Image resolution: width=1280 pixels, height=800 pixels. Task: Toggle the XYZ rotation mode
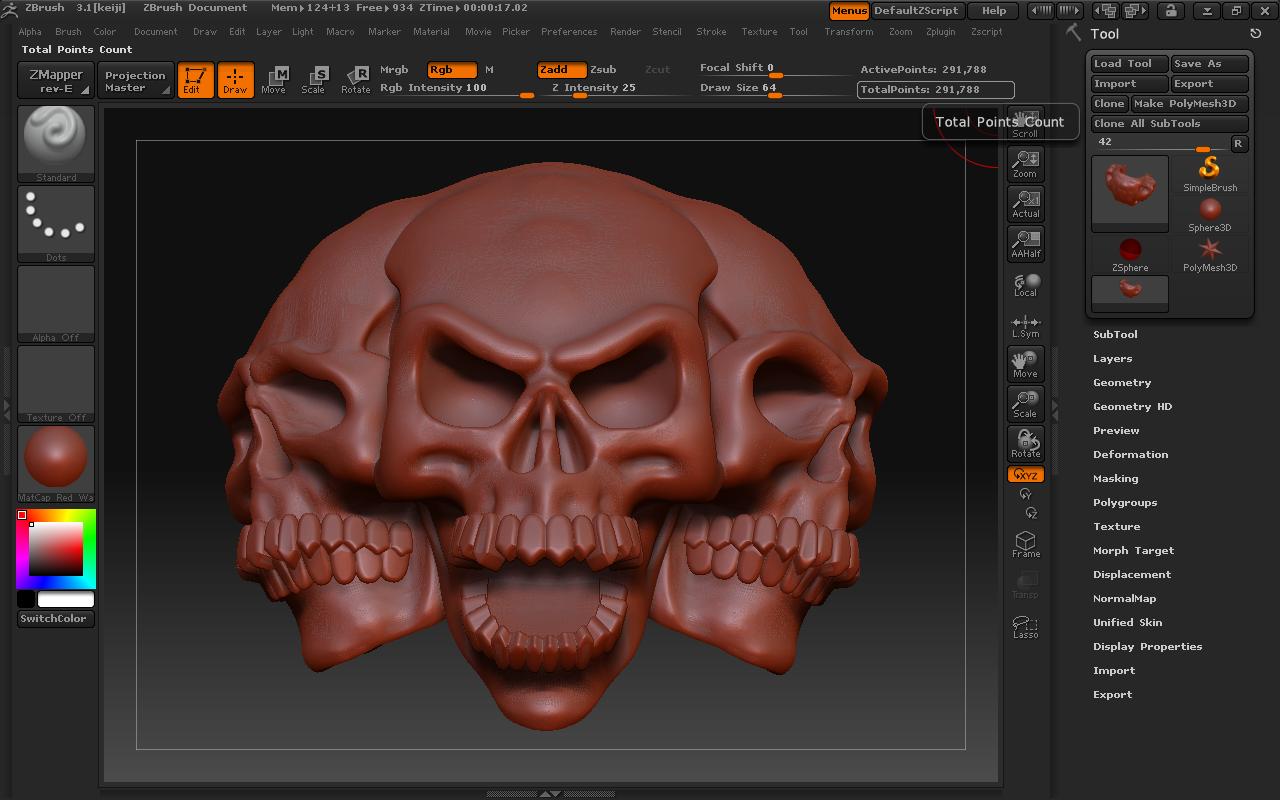(1025, 475)
